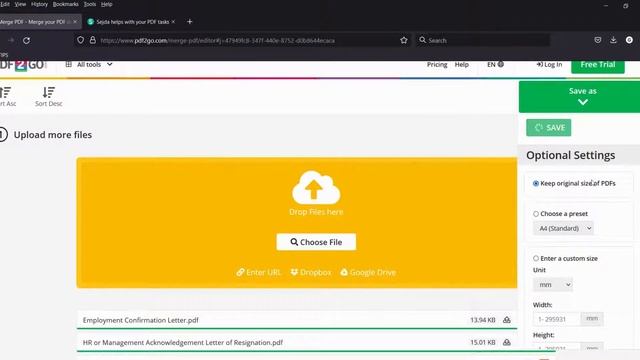Remove Employment Confirmation Letter.pdf via its icon
The image size is (640, 360).
coord(507,320)
